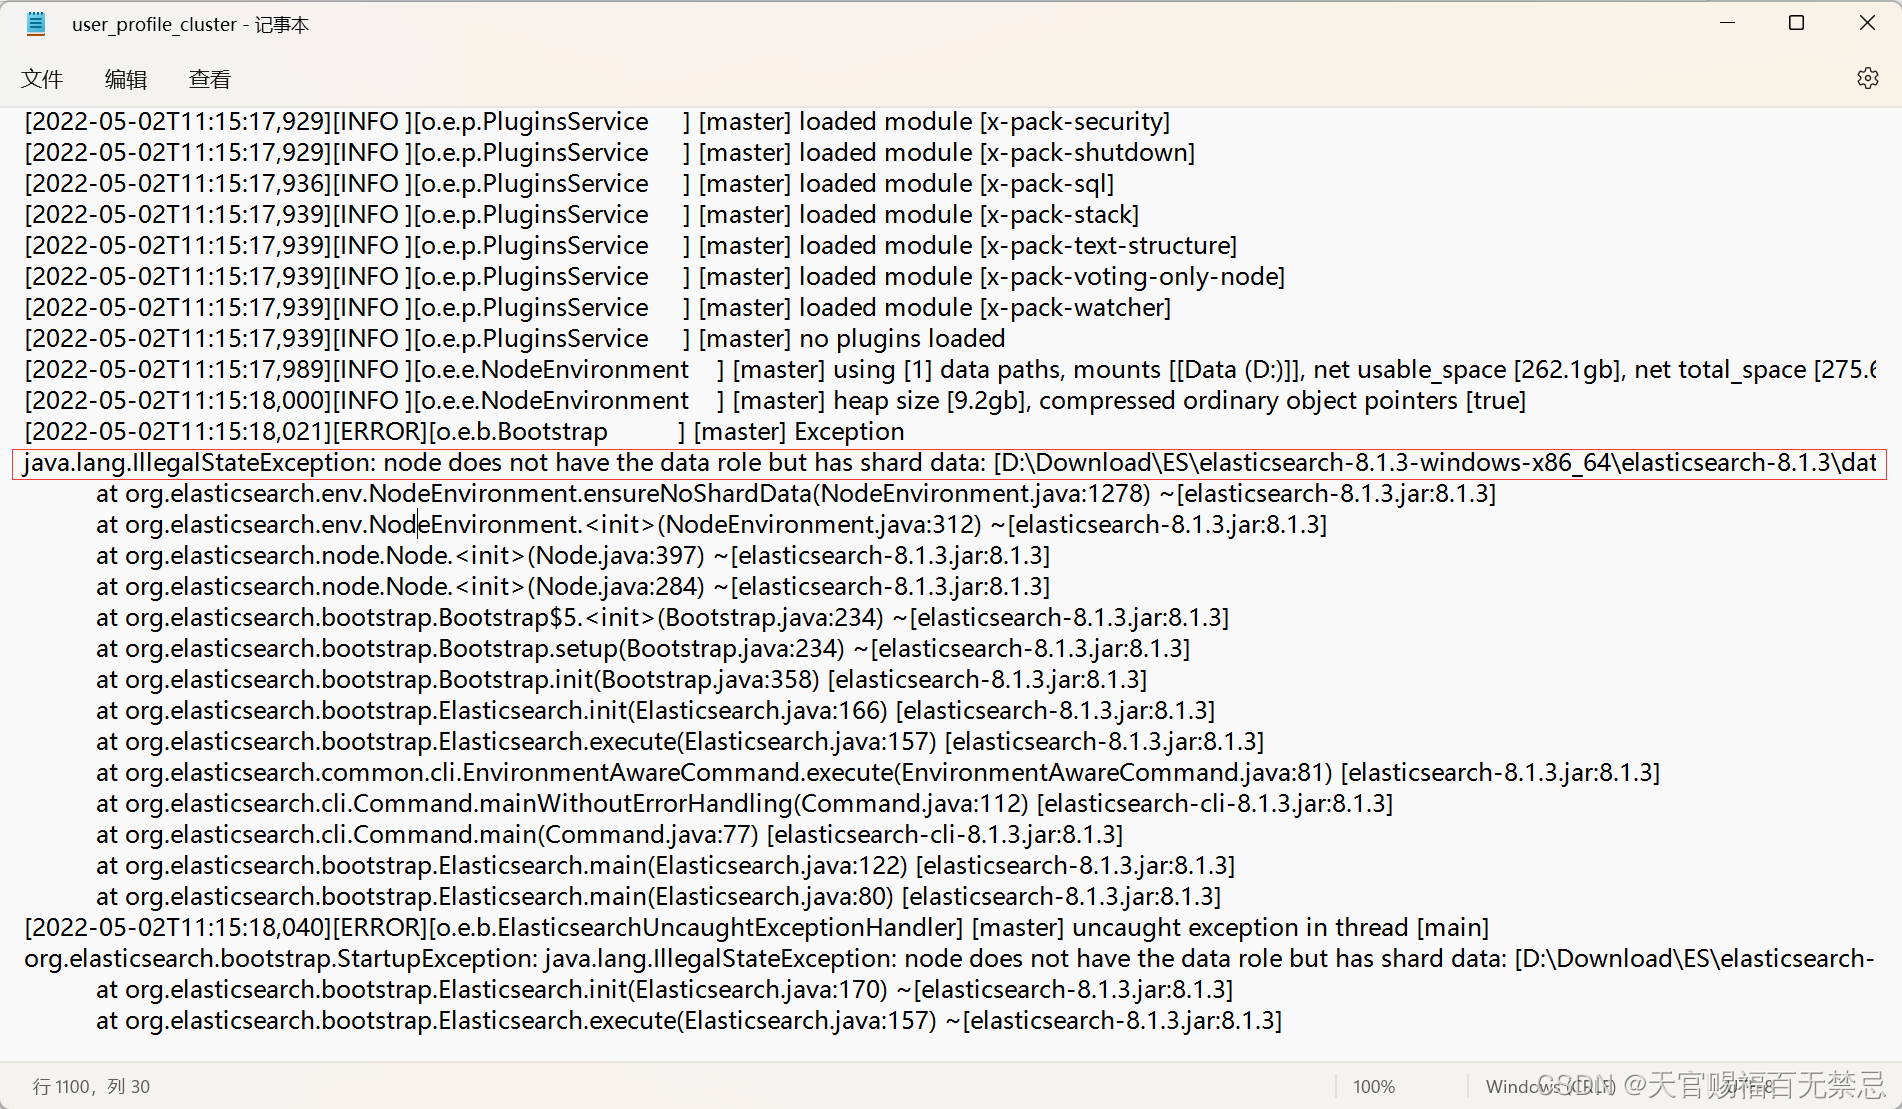This screenshot has height=1109, width=1902.
Task: Maximize the Notepad window
Action: click(x=1796, y=23)
